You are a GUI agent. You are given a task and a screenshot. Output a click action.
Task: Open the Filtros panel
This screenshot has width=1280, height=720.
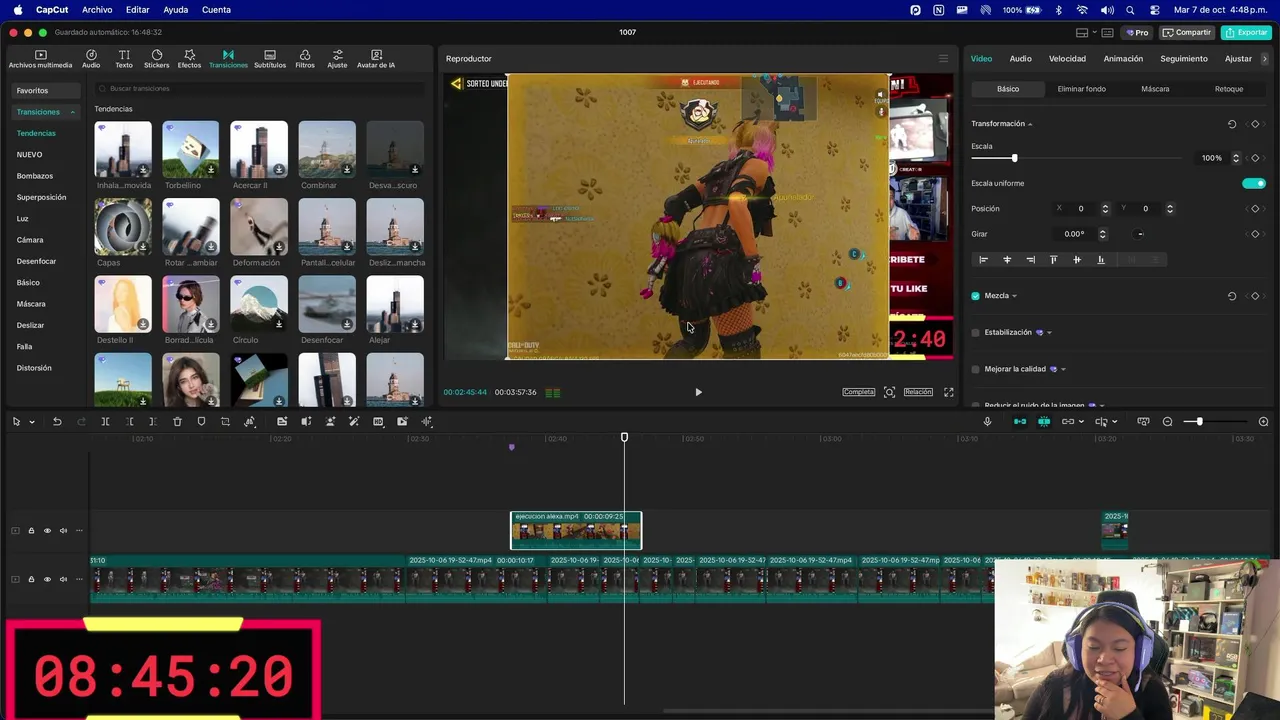click(305, 59)
